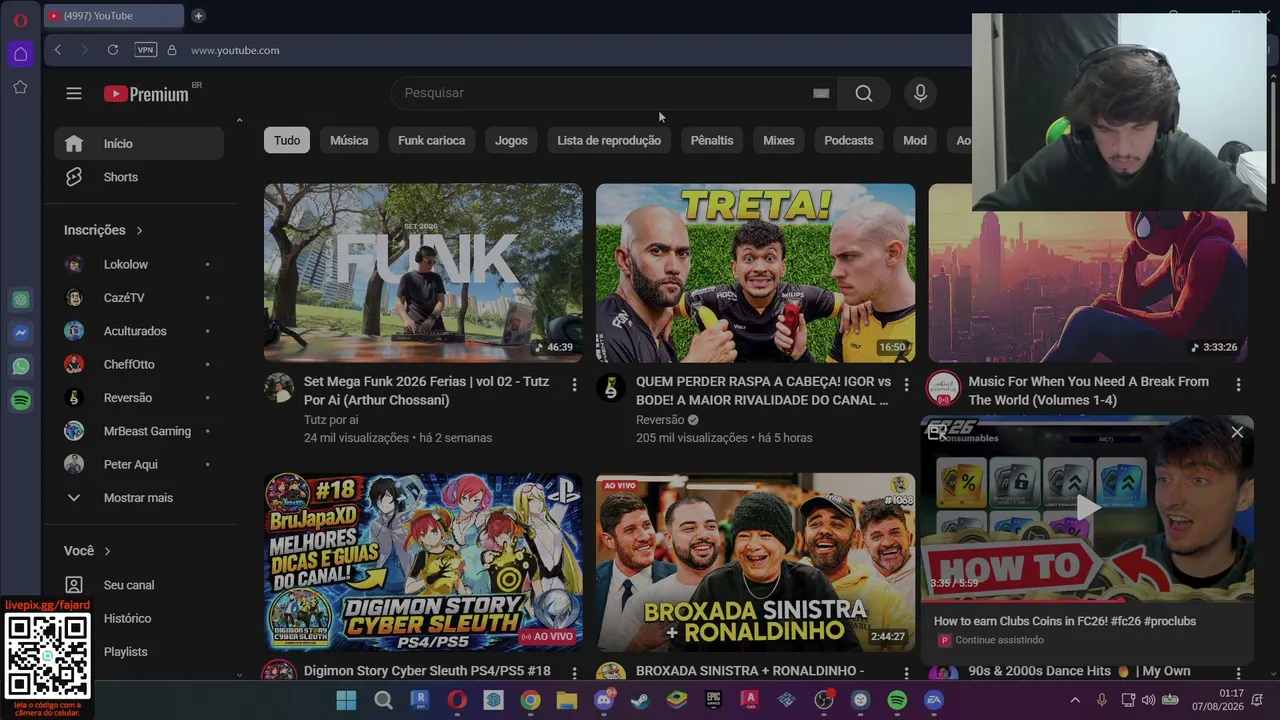Open Reversão channel avatar beside video title
The image size is (1280, 720).
pos(611,388)
